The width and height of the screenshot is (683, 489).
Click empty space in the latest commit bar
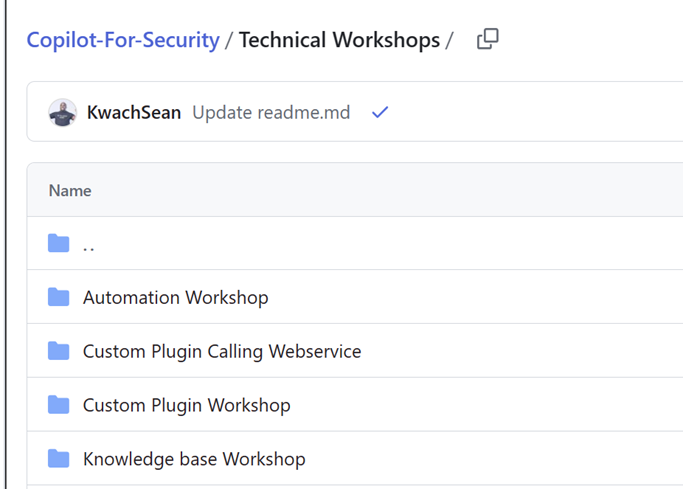530,113
